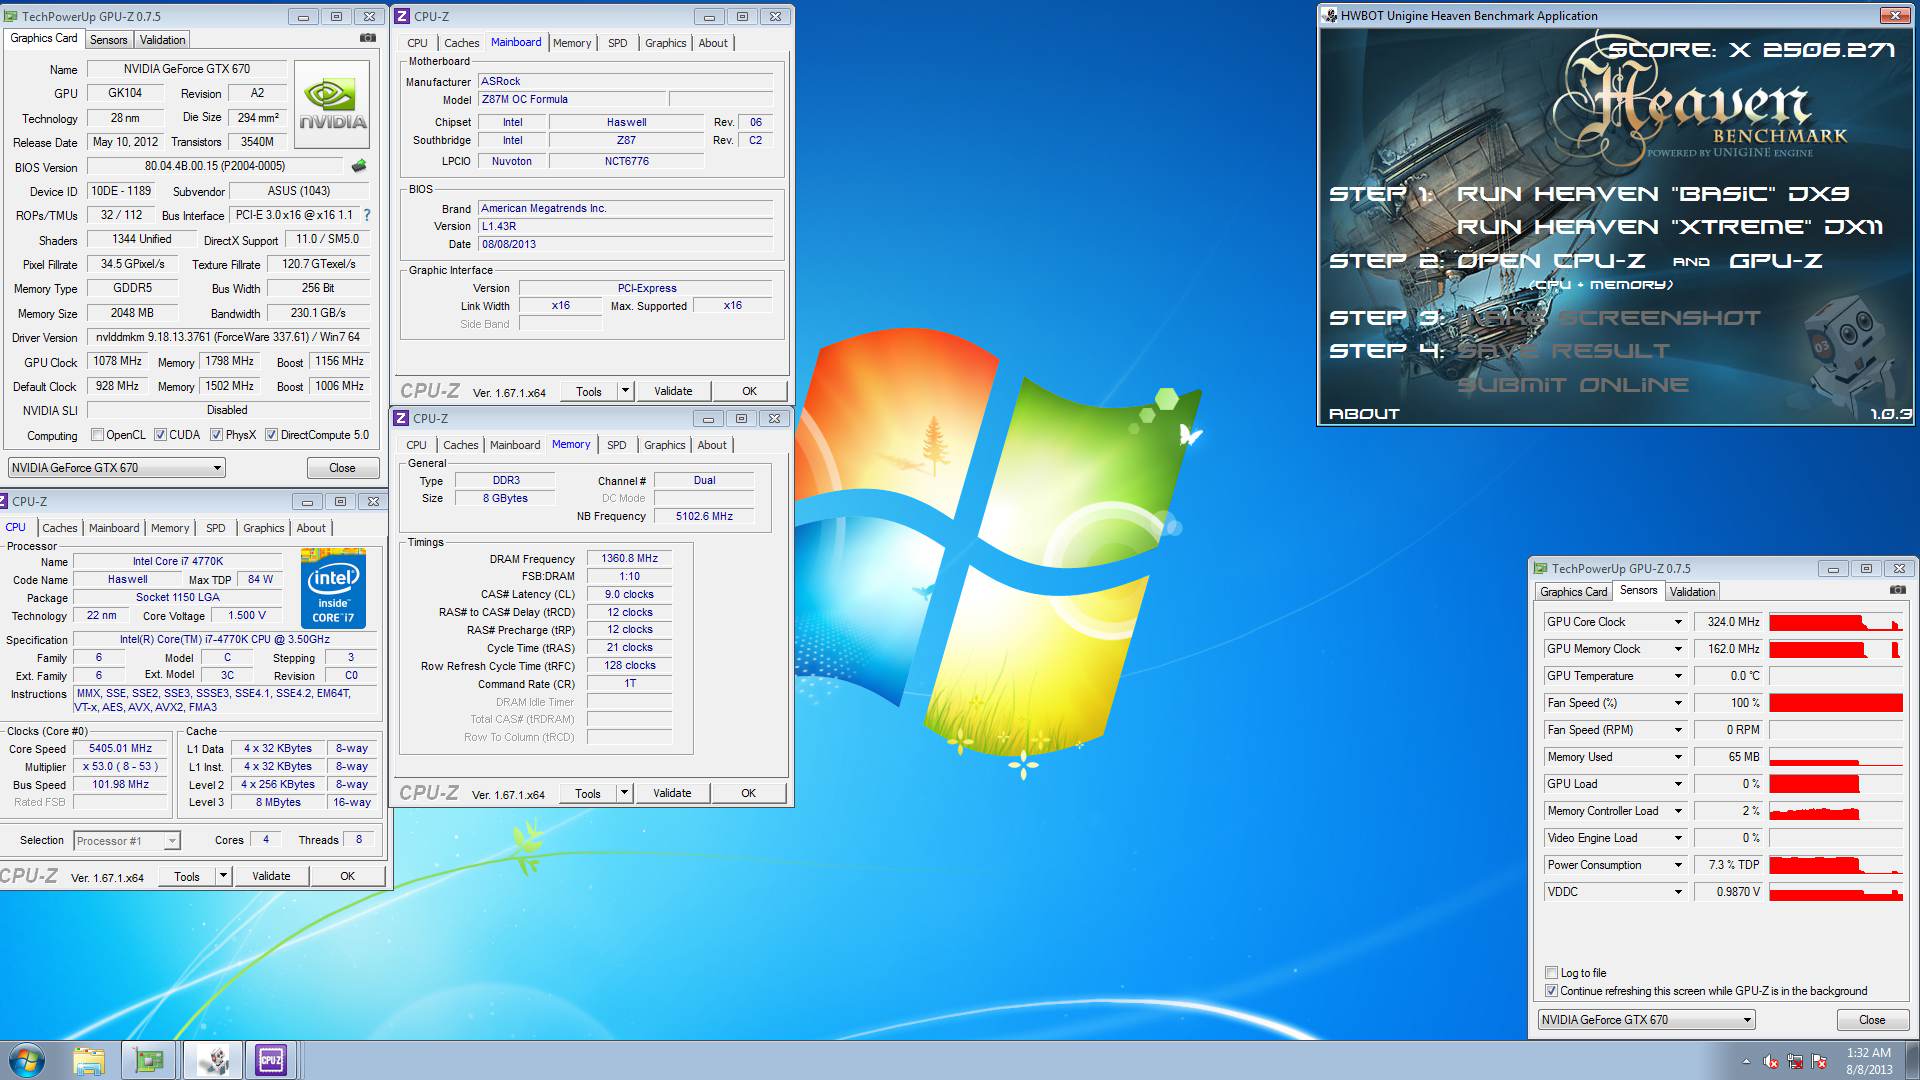Viewport: 1920px width, 1080px height.
Task: Click Close button in GPU-Z Sensors window
Action: point(1872,1020)
